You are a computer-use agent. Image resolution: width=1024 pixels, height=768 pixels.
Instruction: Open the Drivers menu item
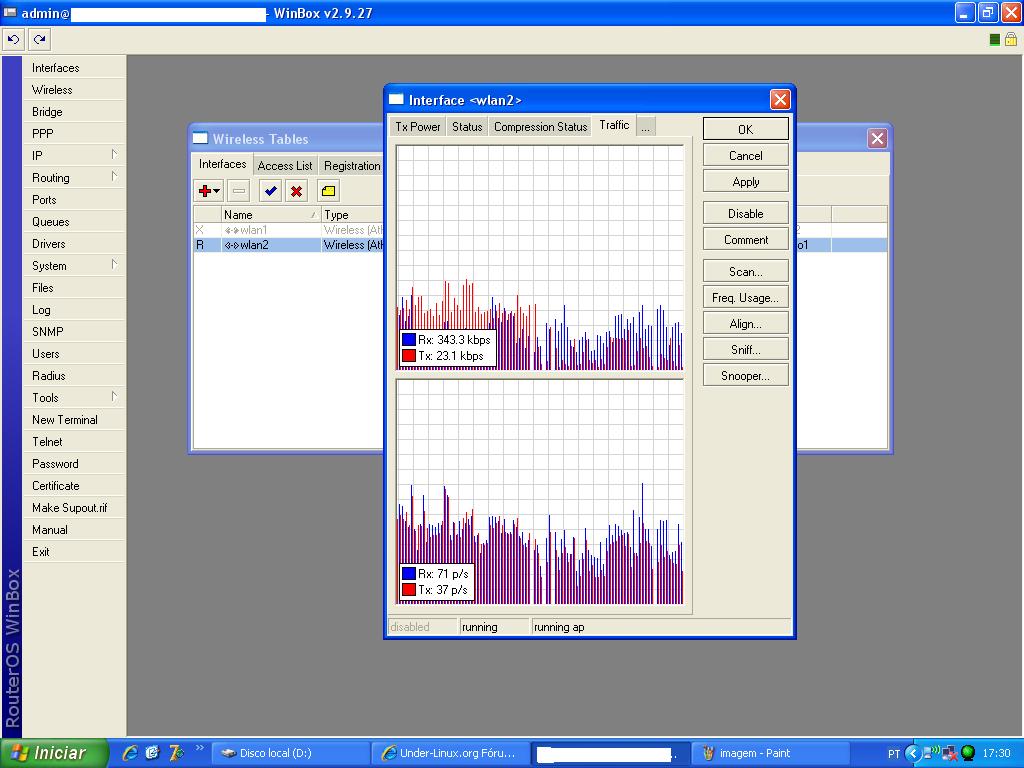[74, 244]
